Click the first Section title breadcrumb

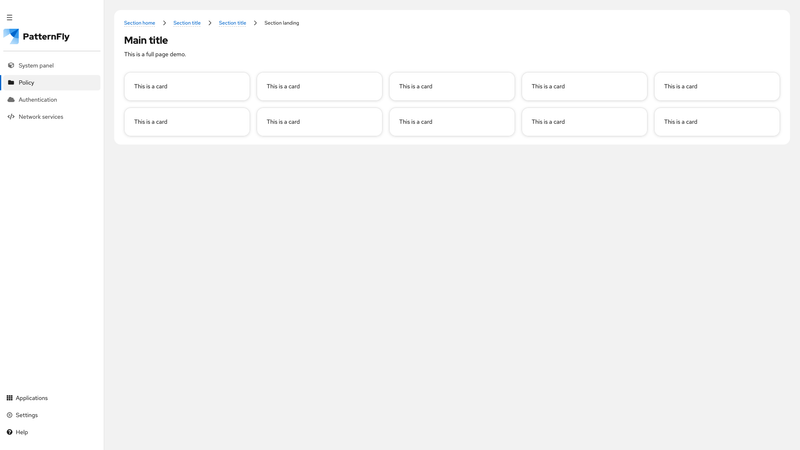(186, 23)
